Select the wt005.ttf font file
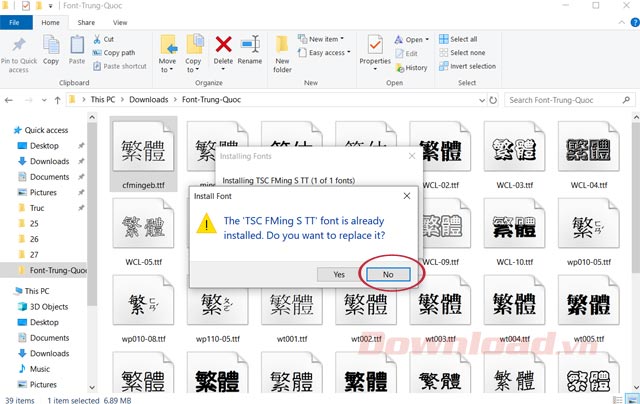 click(x=589, y=308)
